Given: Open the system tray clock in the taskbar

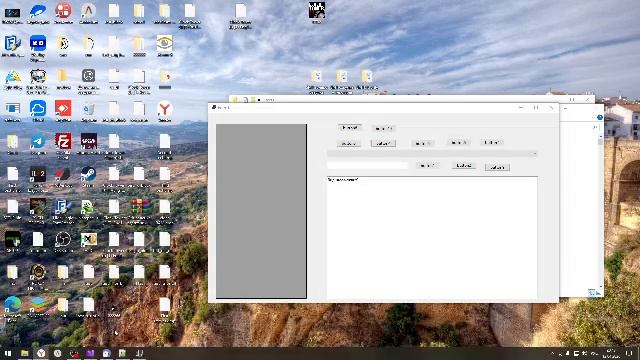Looking at the screenshot, I should (x=611, y=353).
